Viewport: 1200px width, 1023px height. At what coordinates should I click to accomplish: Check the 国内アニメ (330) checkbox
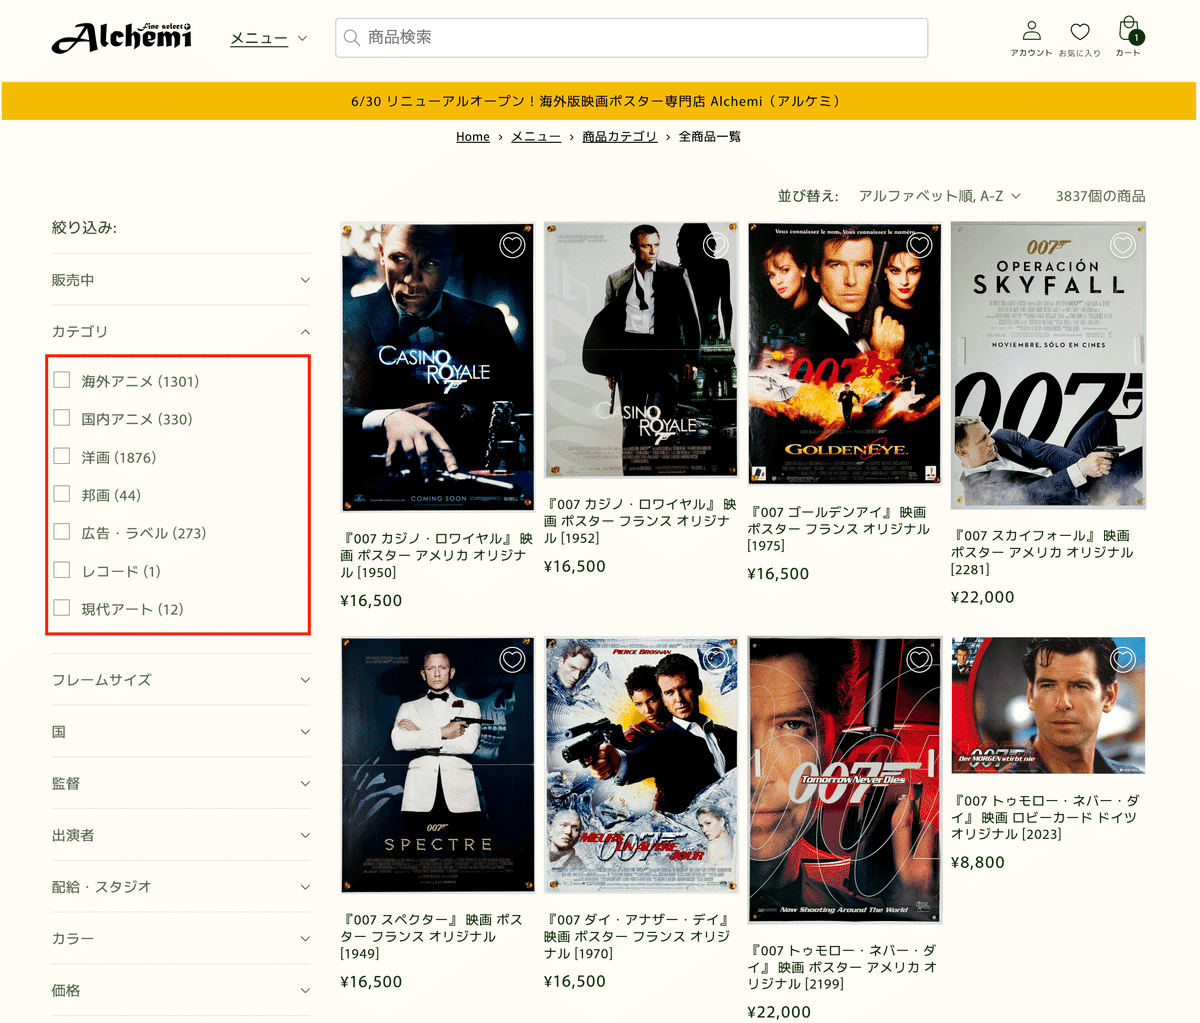[x=62, y=418]
